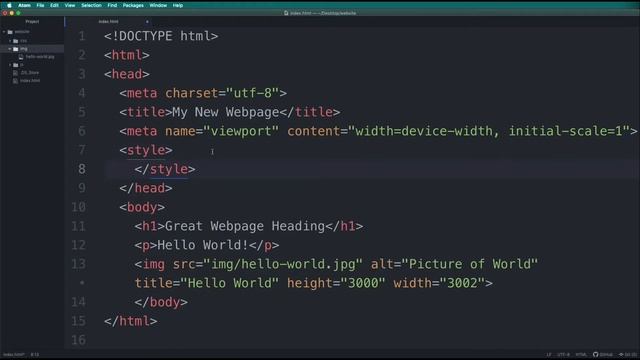
Task: Select the Project panel header
Action: 32,21
